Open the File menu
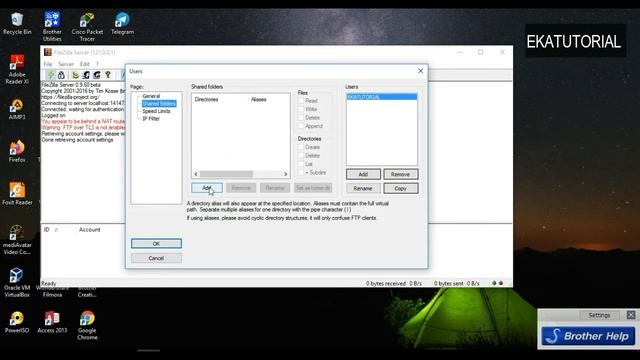The width and height of the screenshot is (640, 360). (48, 64)
